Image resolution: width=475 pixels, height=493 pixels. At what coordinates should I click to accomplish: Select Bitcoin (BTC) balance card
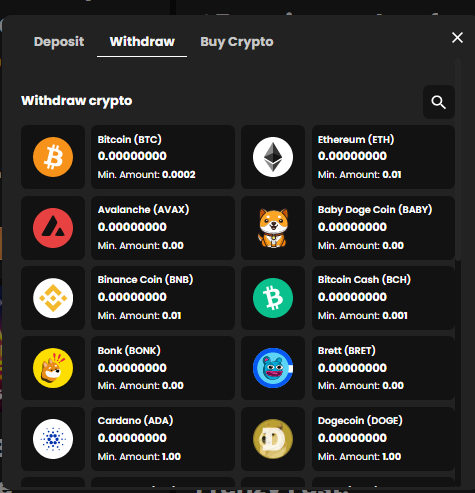point(163,157)
